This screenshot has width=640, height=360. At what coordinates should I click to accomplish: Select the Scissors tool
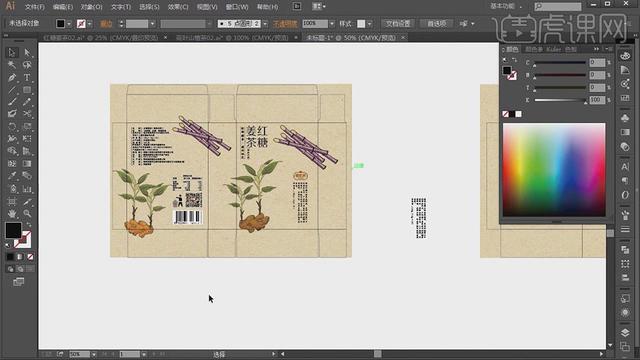click(x=27, y=114)
